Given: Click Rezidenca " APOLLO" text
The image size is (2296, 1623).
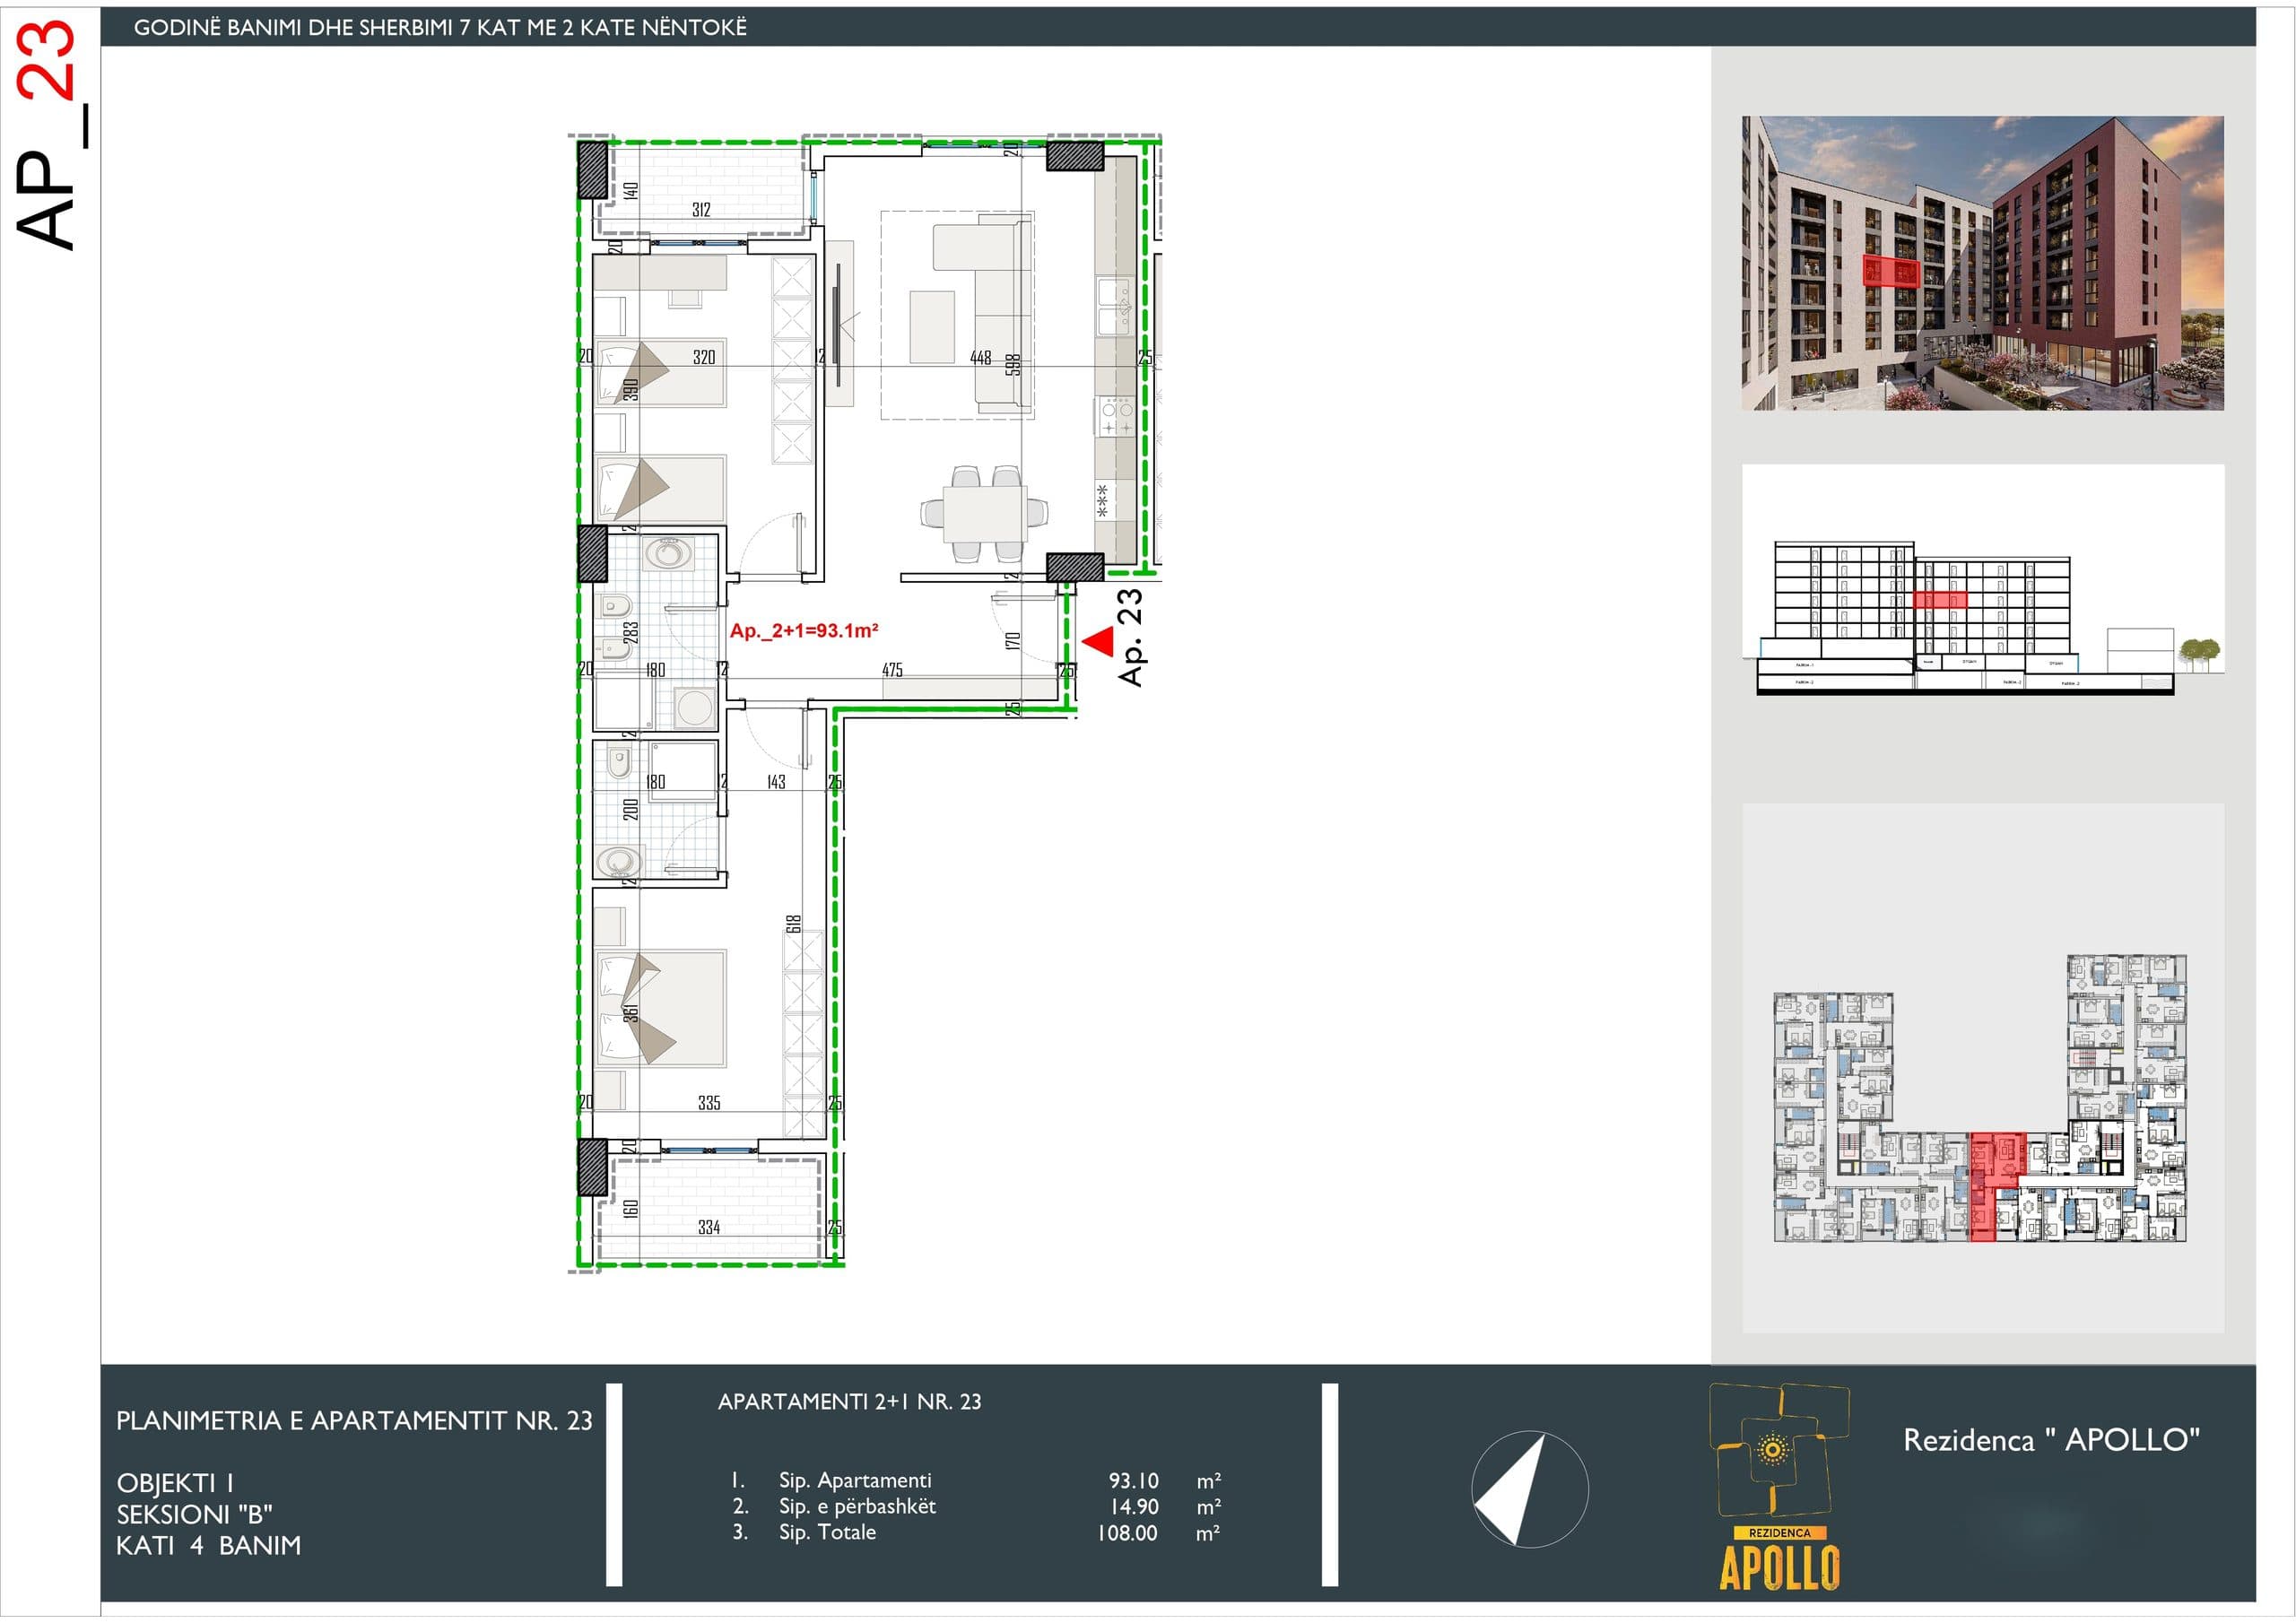Looking at the screenshot, I should click(2051, 1439).
